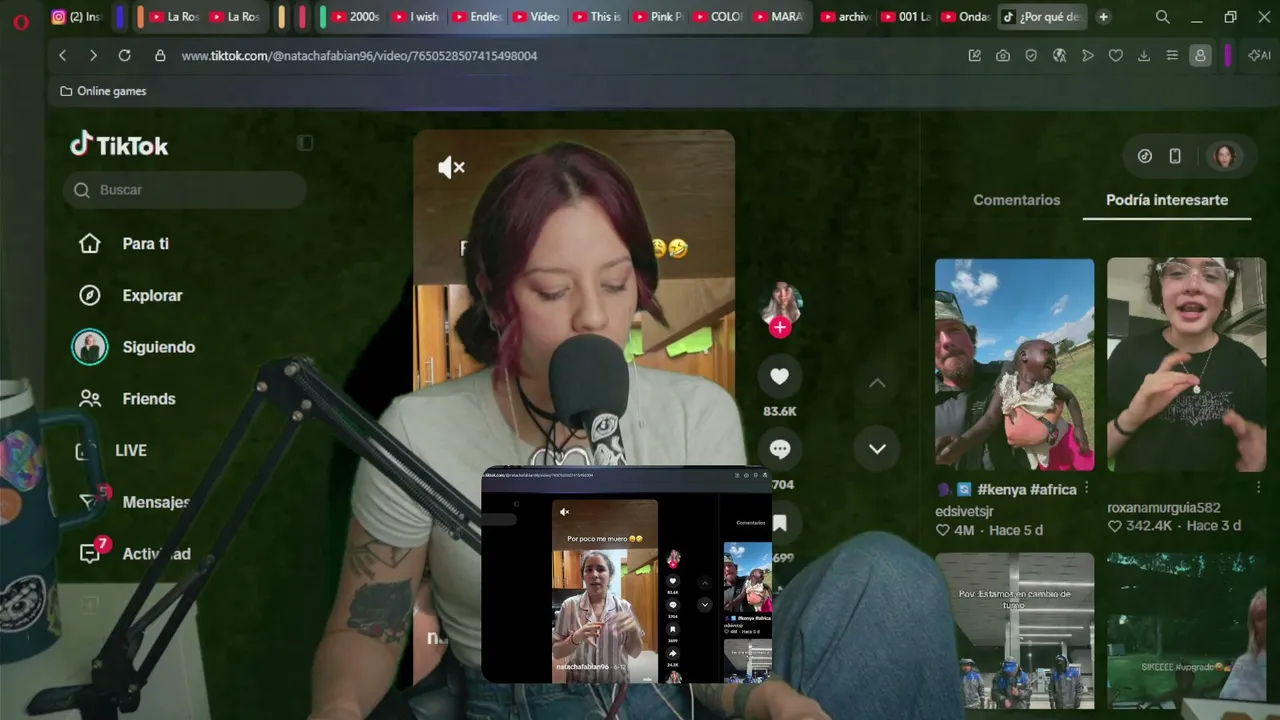The width and height of the screenshot is (1280, 720).
Task: Open Opera easy setup menu
Action: [1172, 56]
